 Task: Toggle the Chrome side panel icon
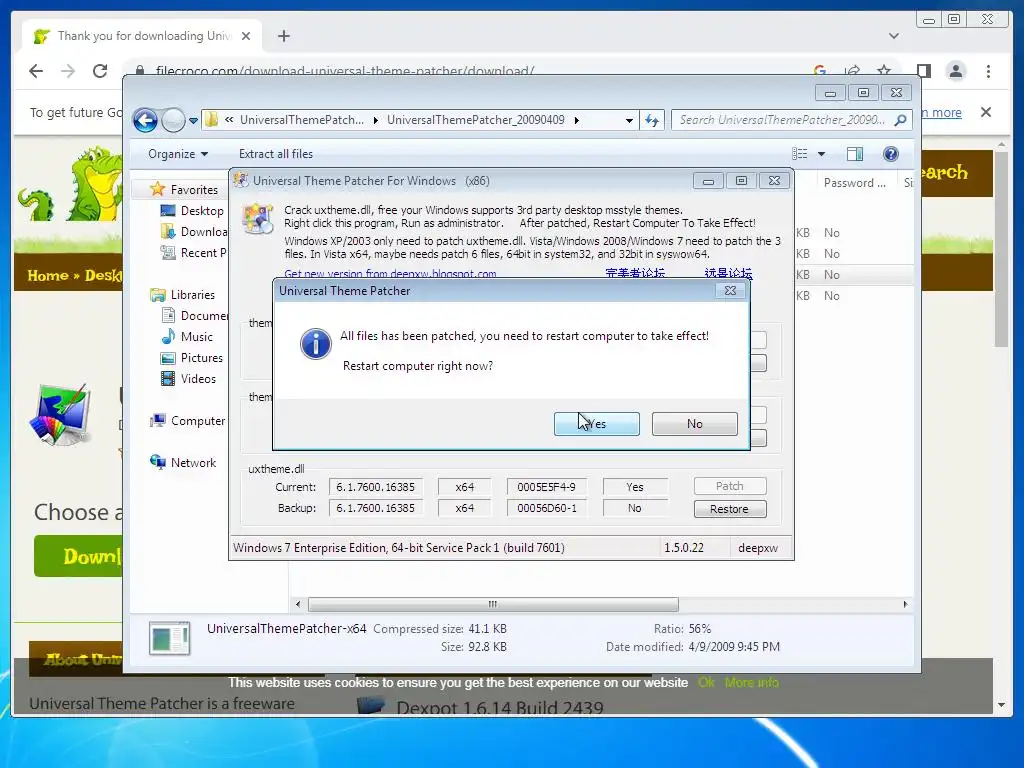click(923, 71)
